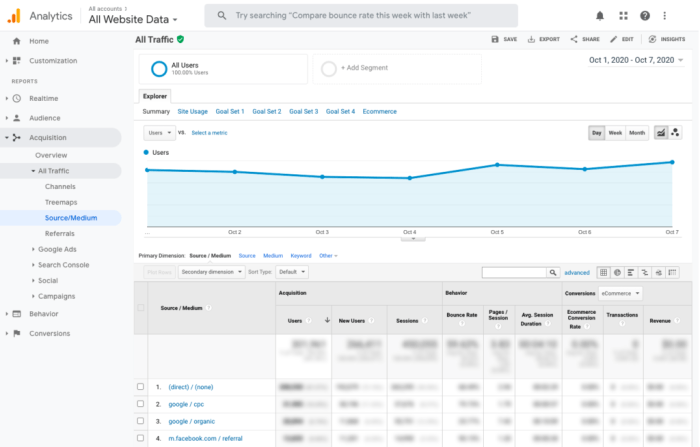Open Channels in the sidebar
This screenshot has width=700, height=447.
coord(60,187)
